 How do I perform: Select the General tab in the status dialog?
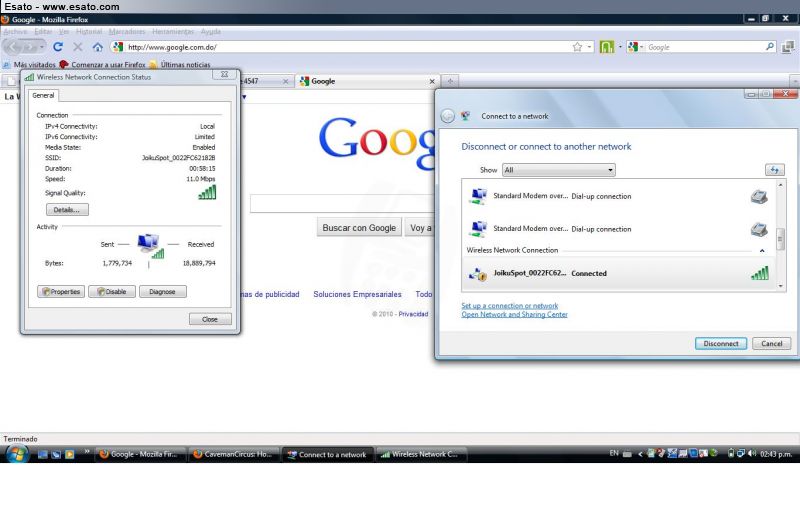43,95
